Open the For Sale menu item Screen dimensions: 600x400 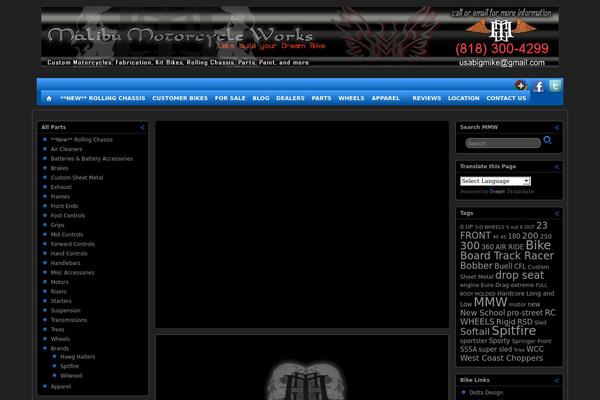[230, 98]
